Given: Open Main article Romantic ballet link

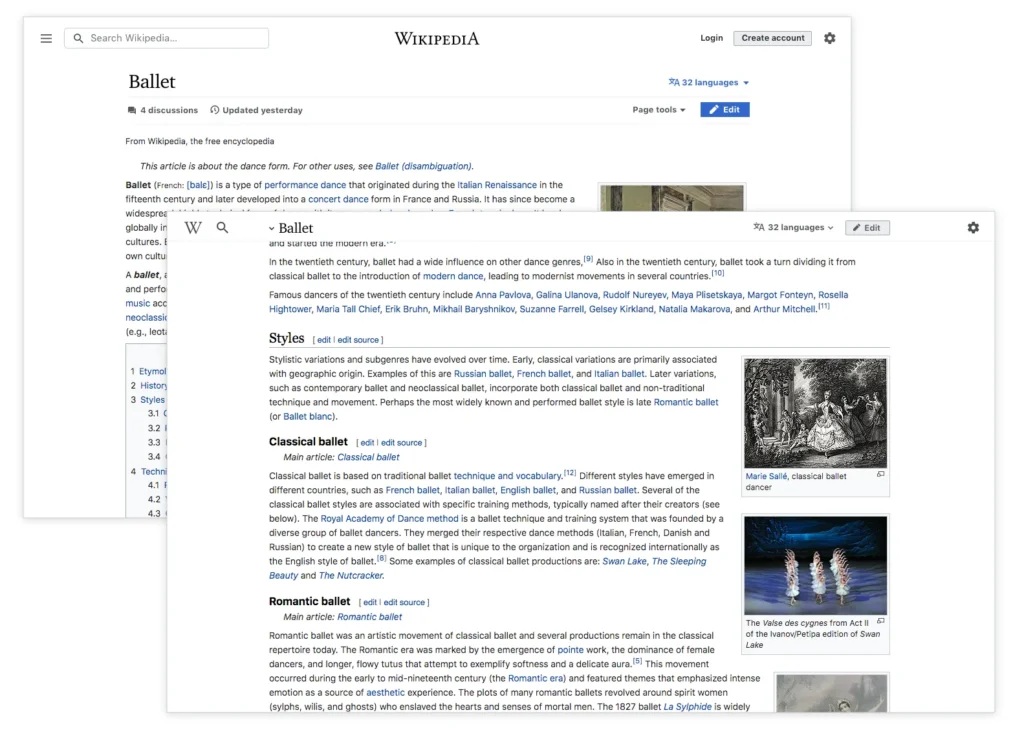Looking at the screenshot, I should pyautogui.click(x=370, y=617).
